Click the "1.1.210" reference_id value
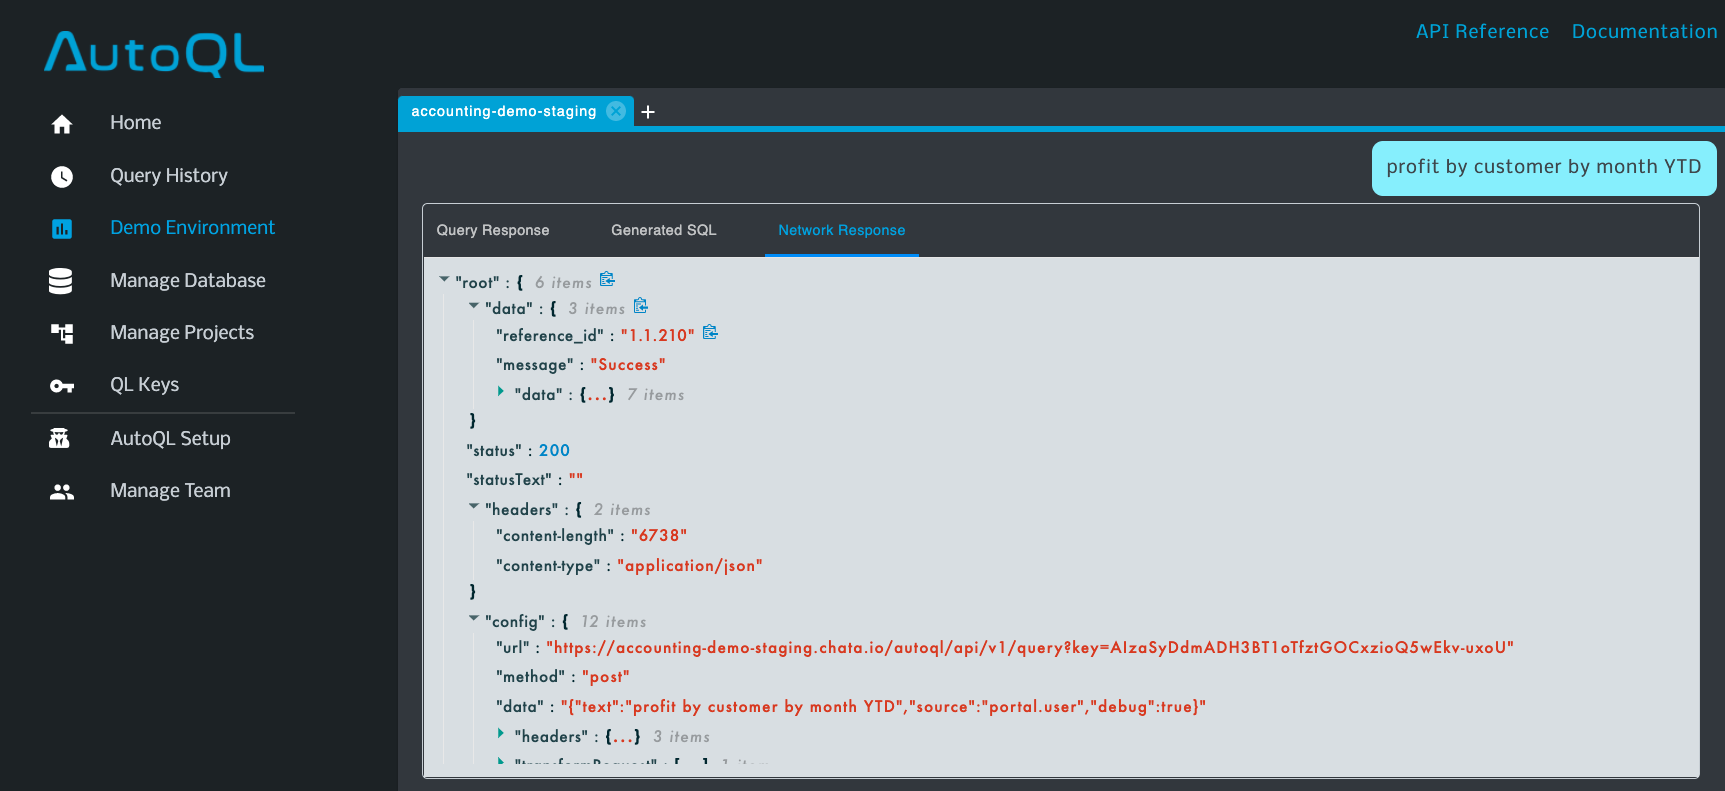This screenshot has height=791, width=1725. pos(657,336)
